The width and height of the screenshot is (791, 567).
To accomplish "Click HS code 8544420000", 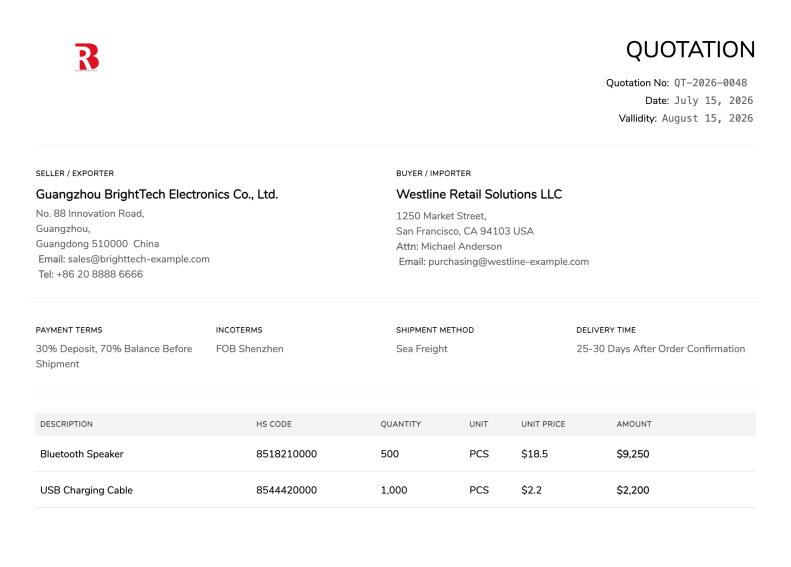I will (x=287, y=490).
